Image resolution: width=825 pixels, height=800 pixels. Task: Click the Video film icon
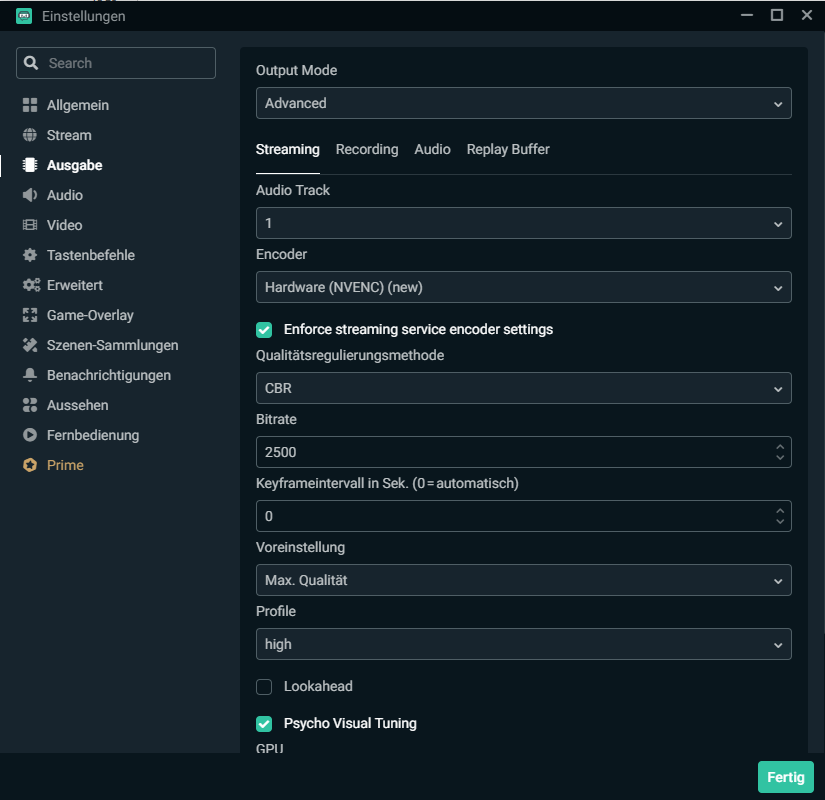pyautogui.click(x=30, y=225)
